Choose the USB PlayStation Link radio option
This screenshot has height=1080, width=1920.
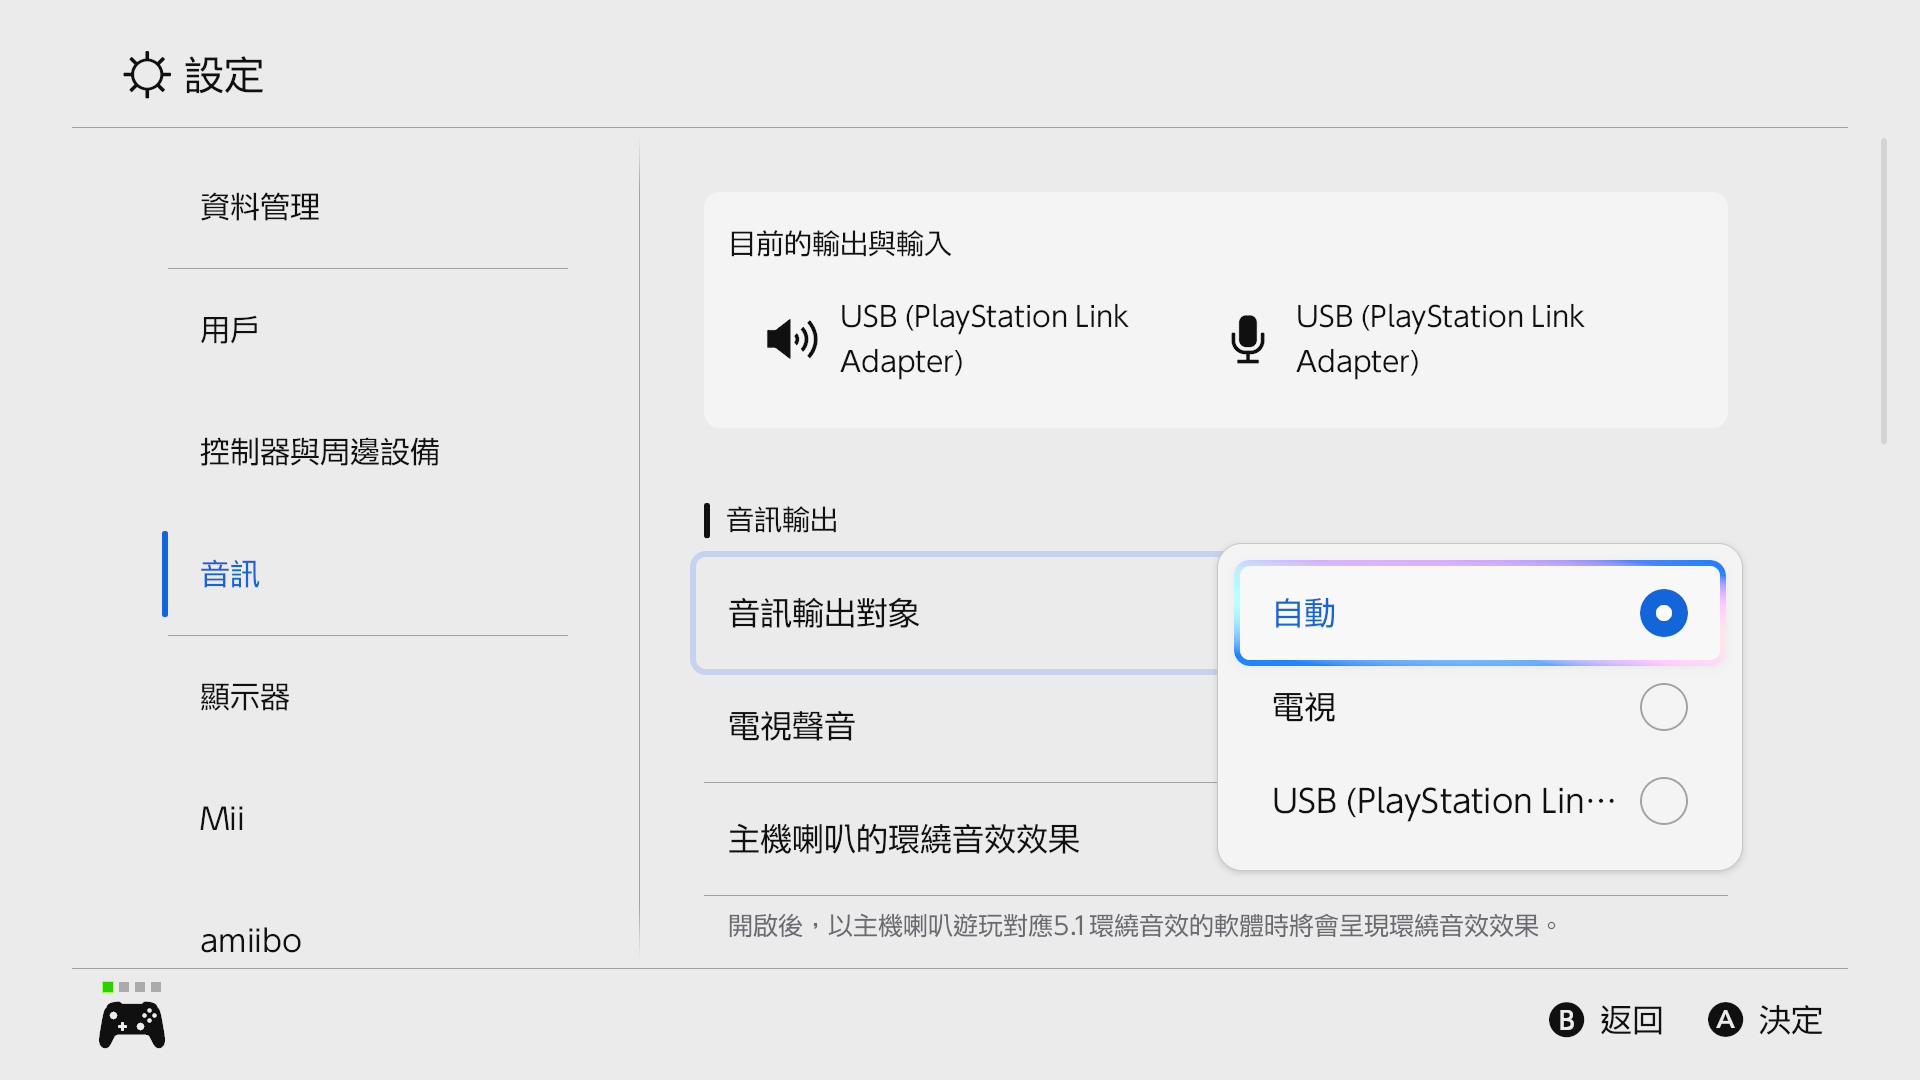coord(1663,801)
